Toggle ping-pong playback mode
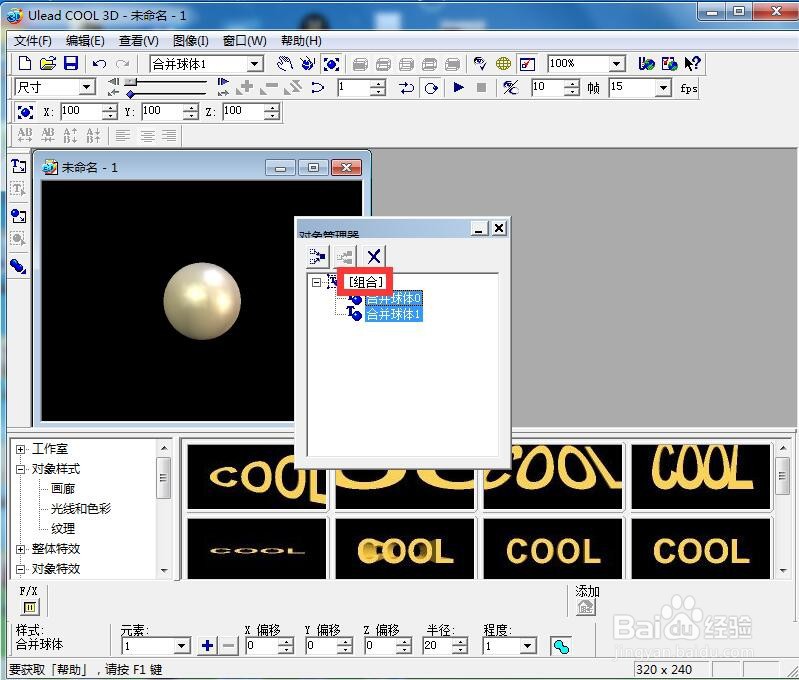The image size is (799, 680). [407, 88]
